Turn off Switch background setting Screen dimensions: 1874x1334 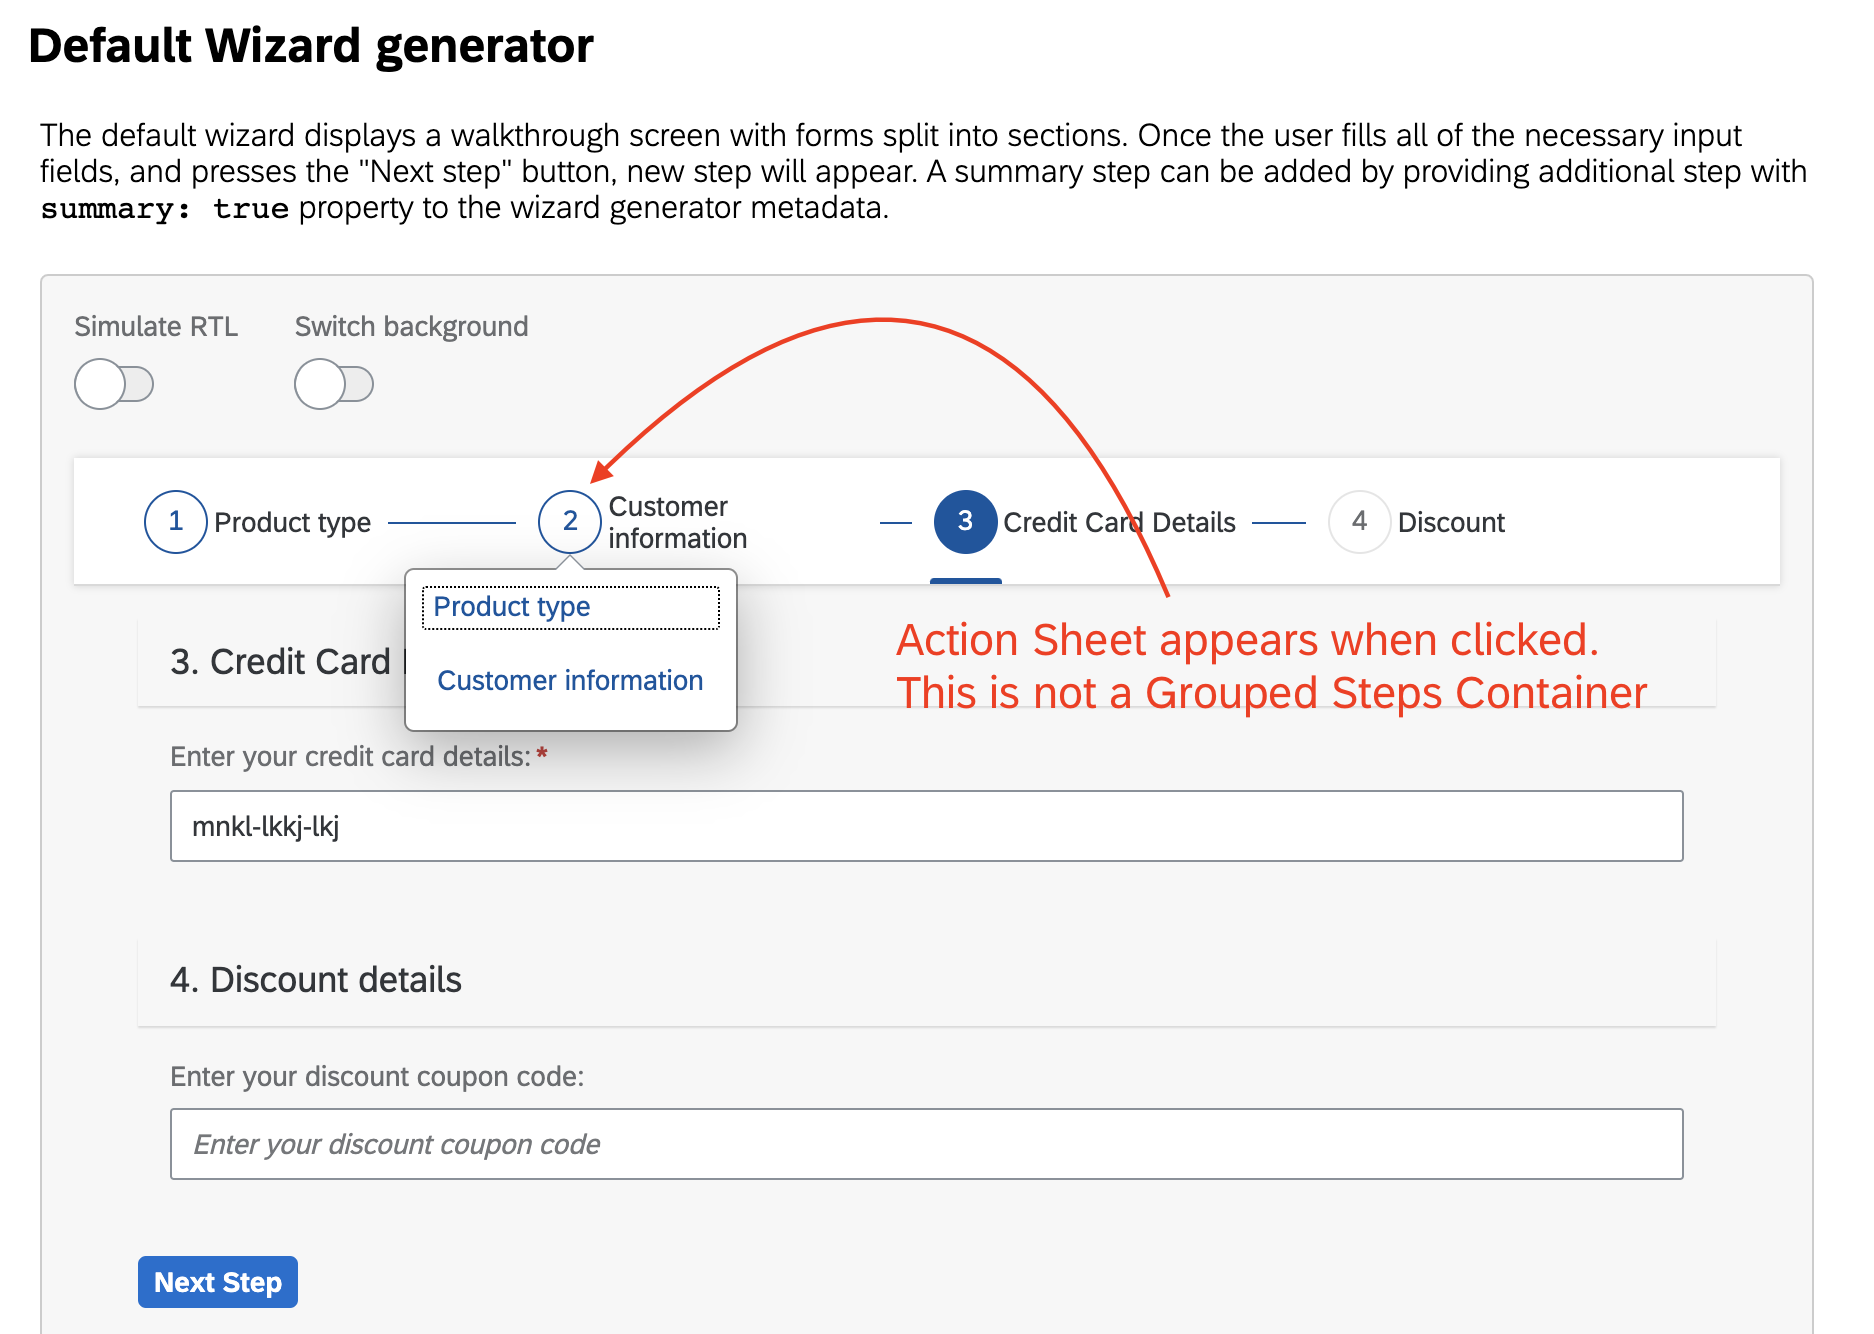(335, 383)
